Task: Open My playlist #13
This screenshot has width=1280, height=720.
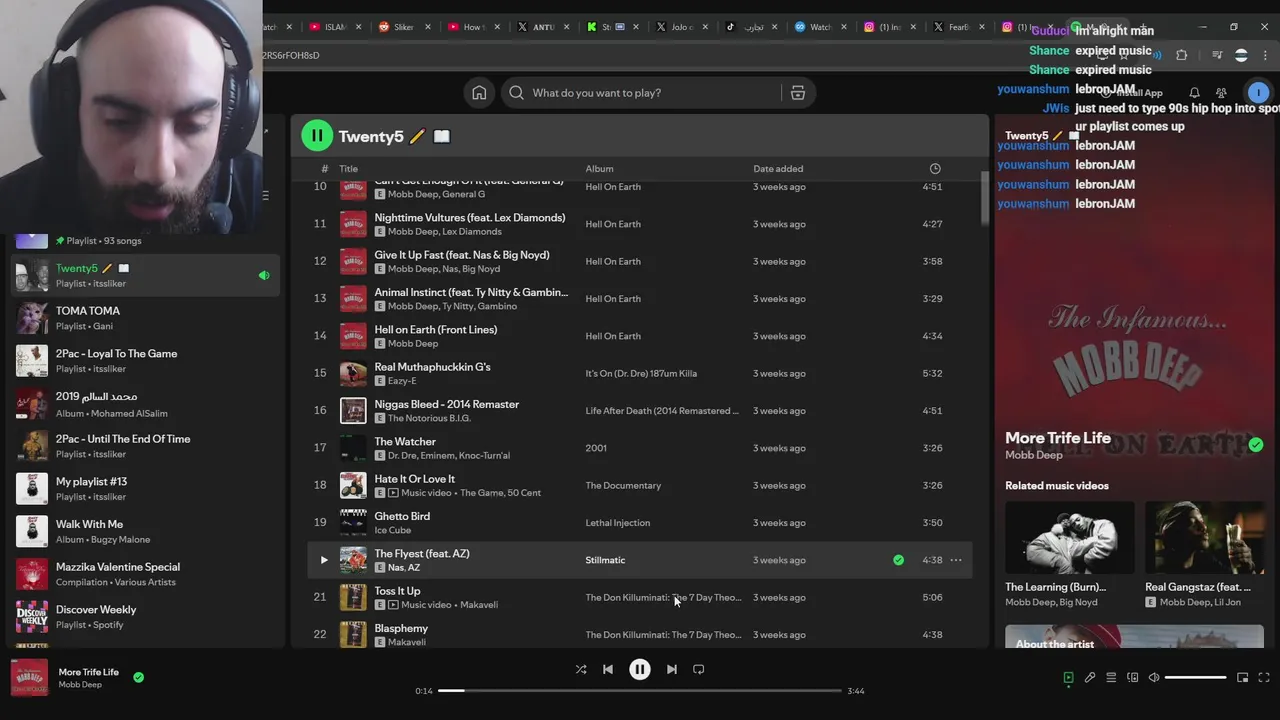Action: [x=145, y=489]
